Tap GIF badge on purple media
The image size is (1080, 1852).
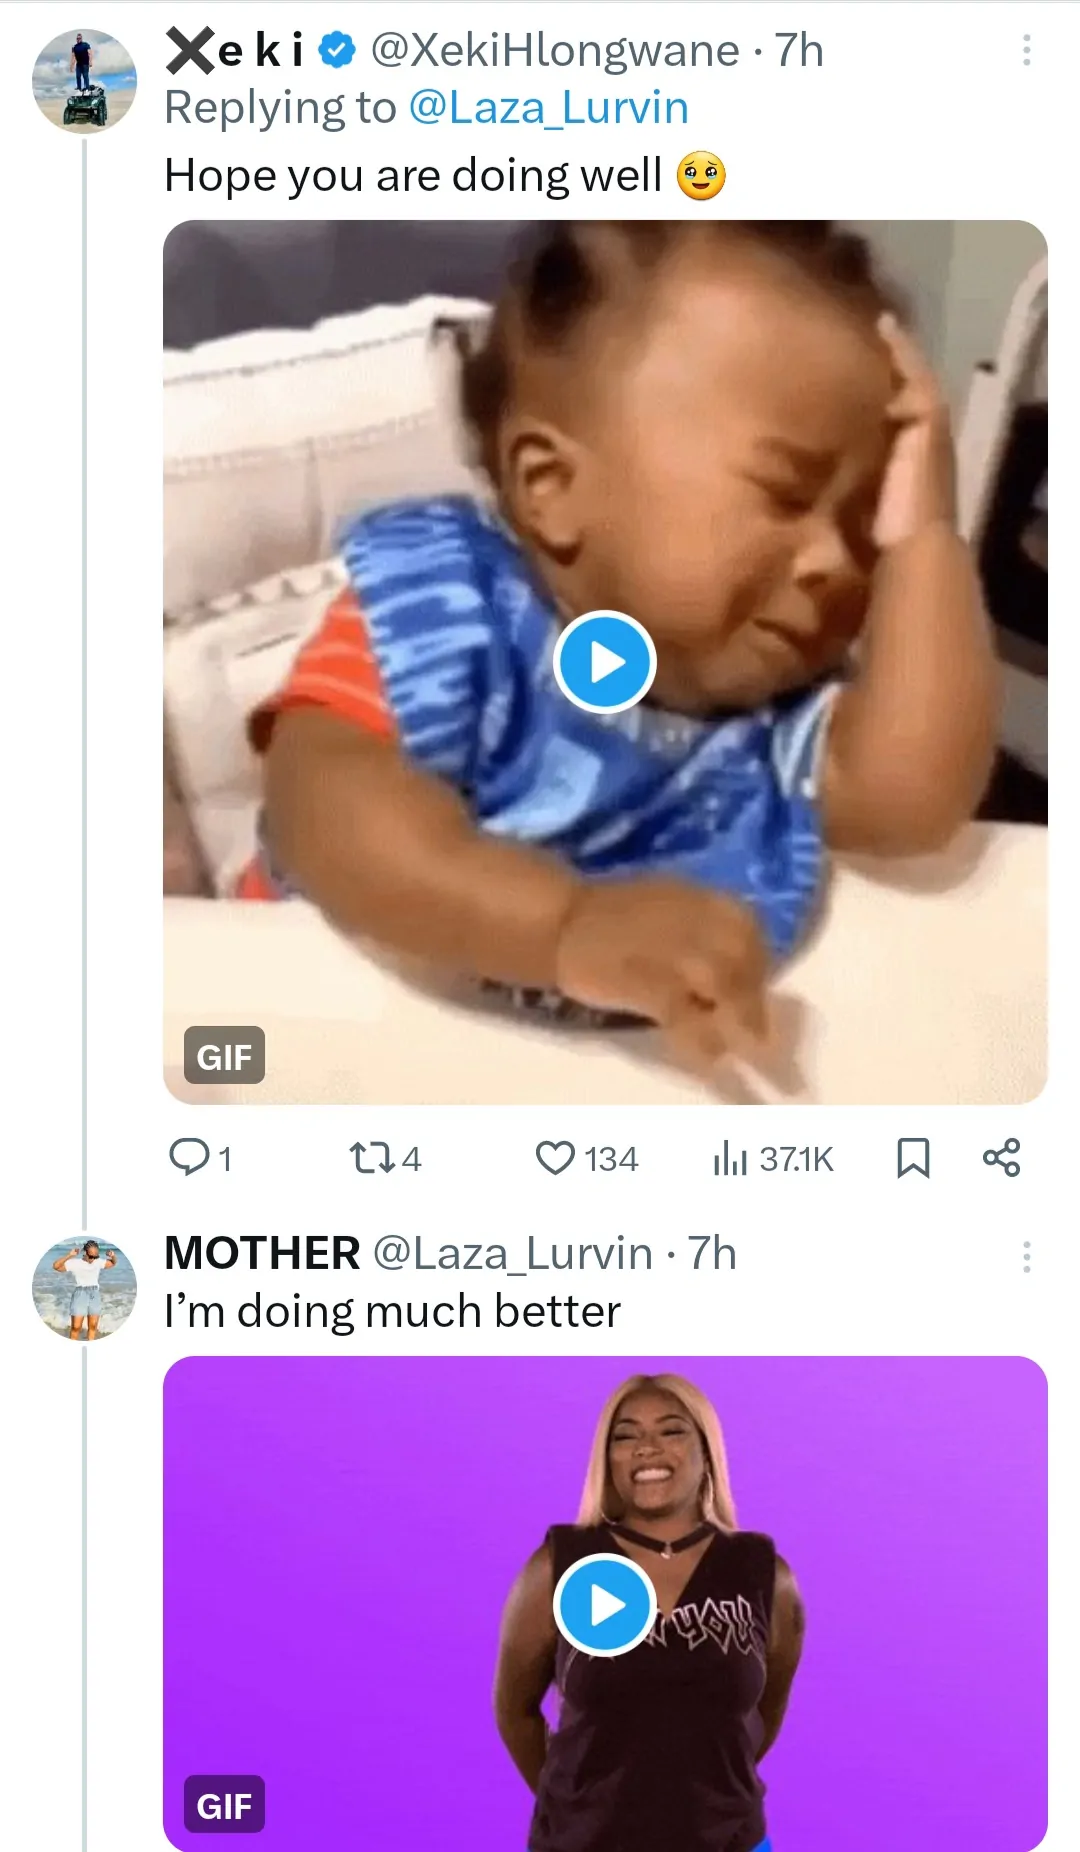click(224, 1805)
